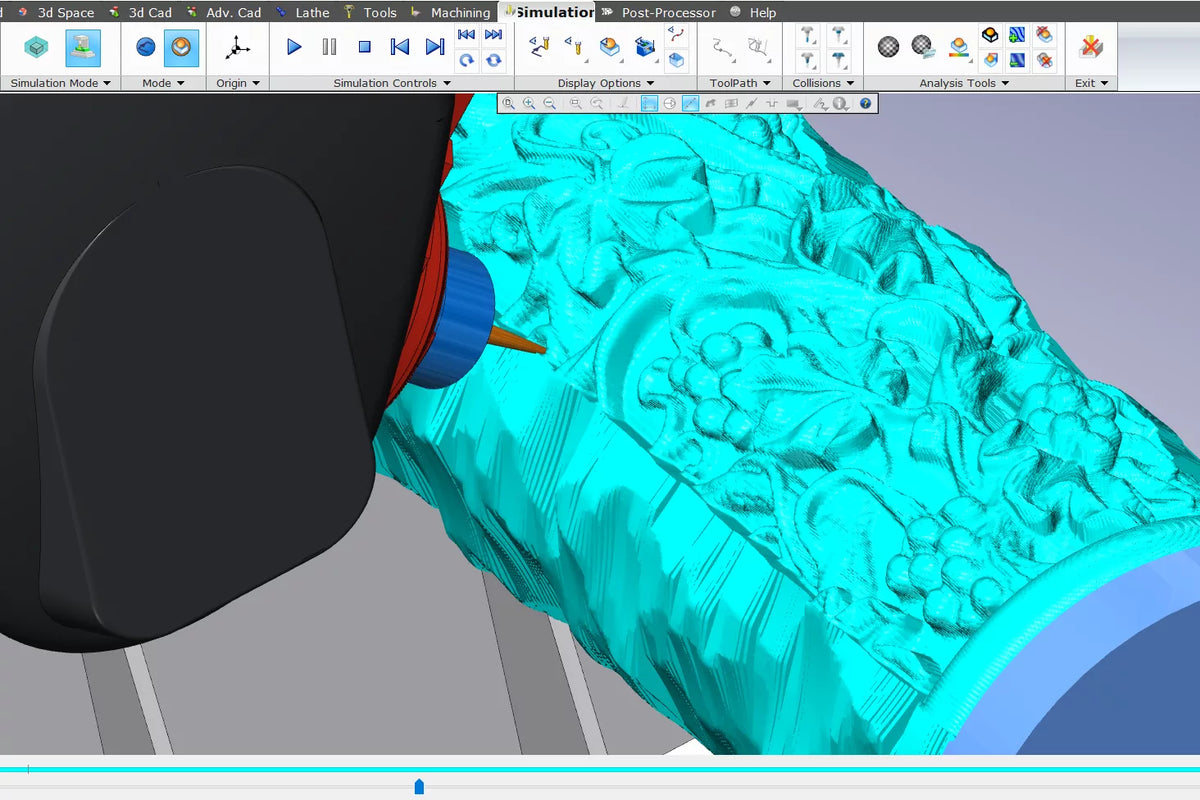
Task: Open the blue question-mark help icon
Action: [865, 103]
